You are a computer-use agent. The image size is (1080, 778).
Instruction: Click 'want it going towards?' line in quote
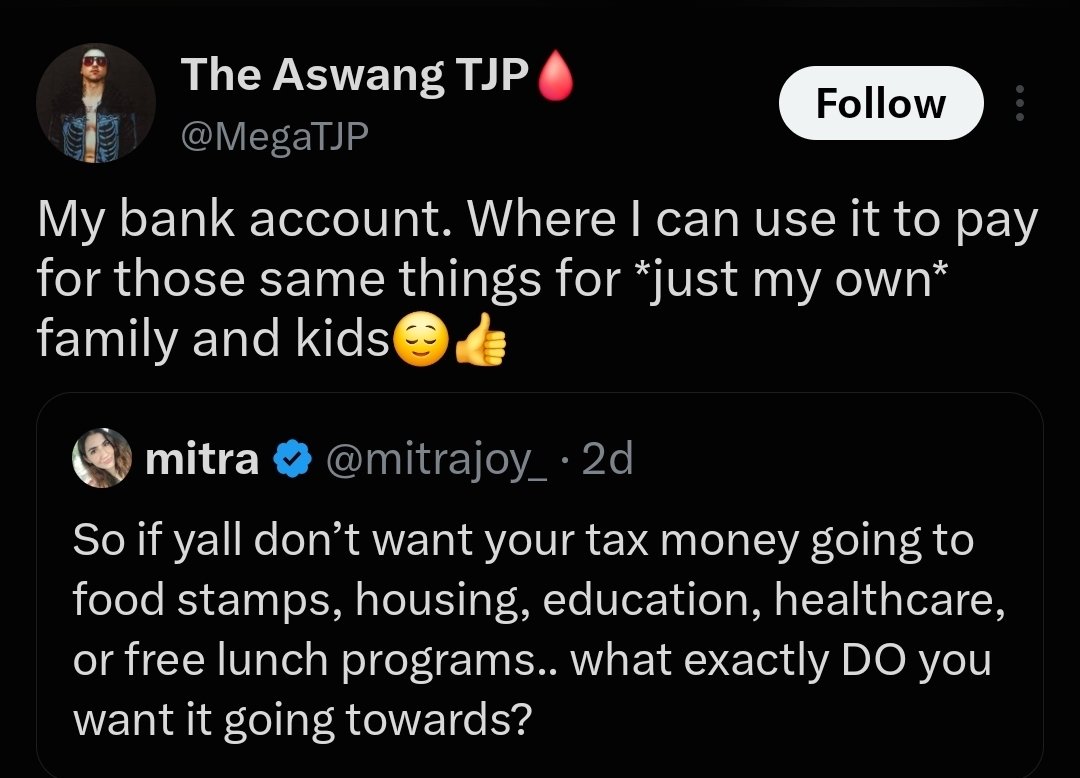(x=303, y=719)
